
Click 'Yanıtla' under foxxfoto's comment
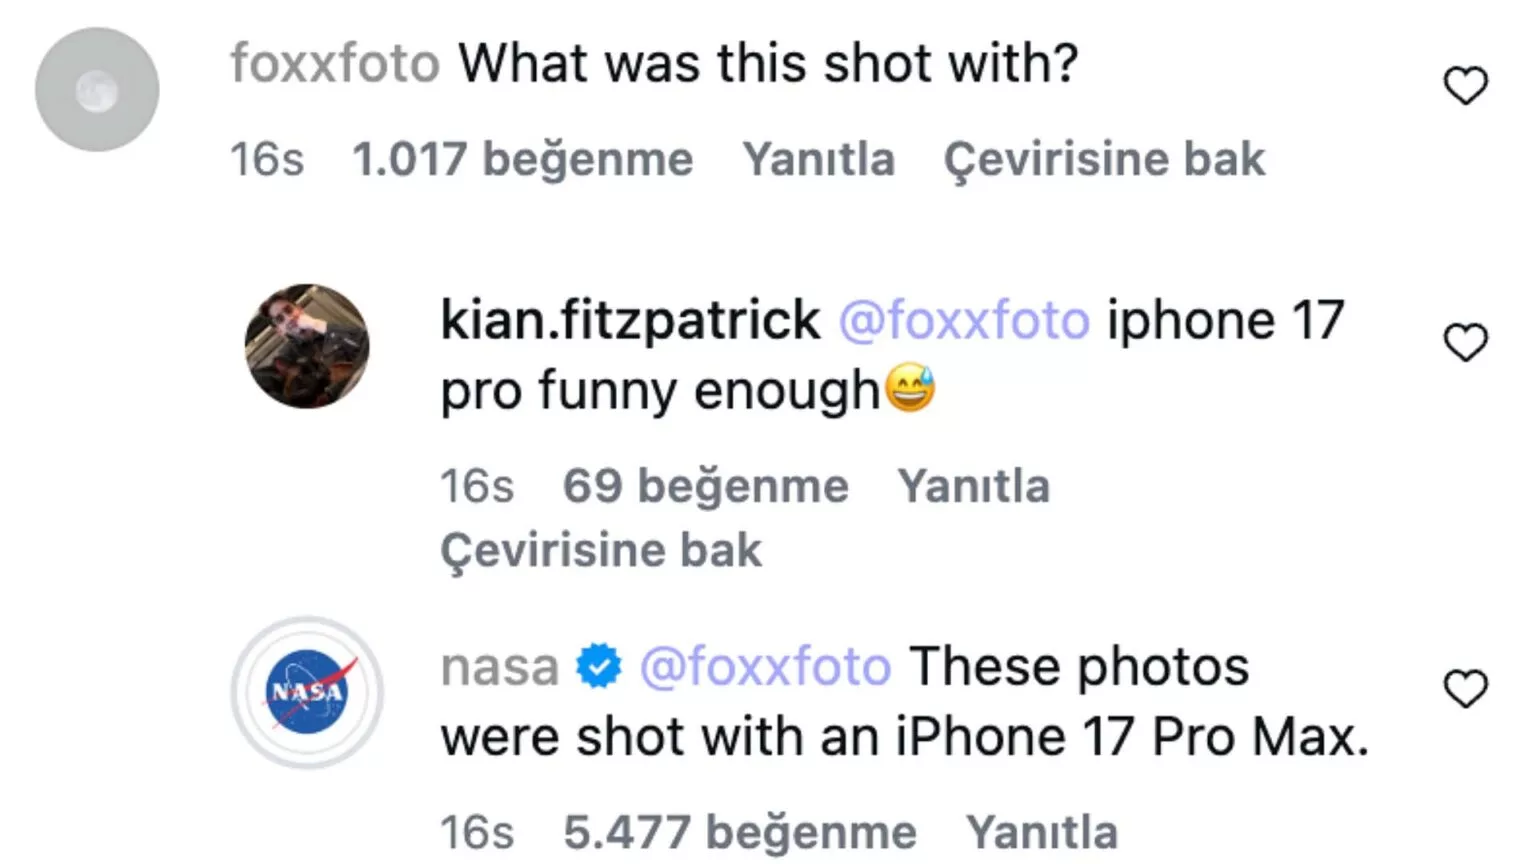[x=818, y=158]
